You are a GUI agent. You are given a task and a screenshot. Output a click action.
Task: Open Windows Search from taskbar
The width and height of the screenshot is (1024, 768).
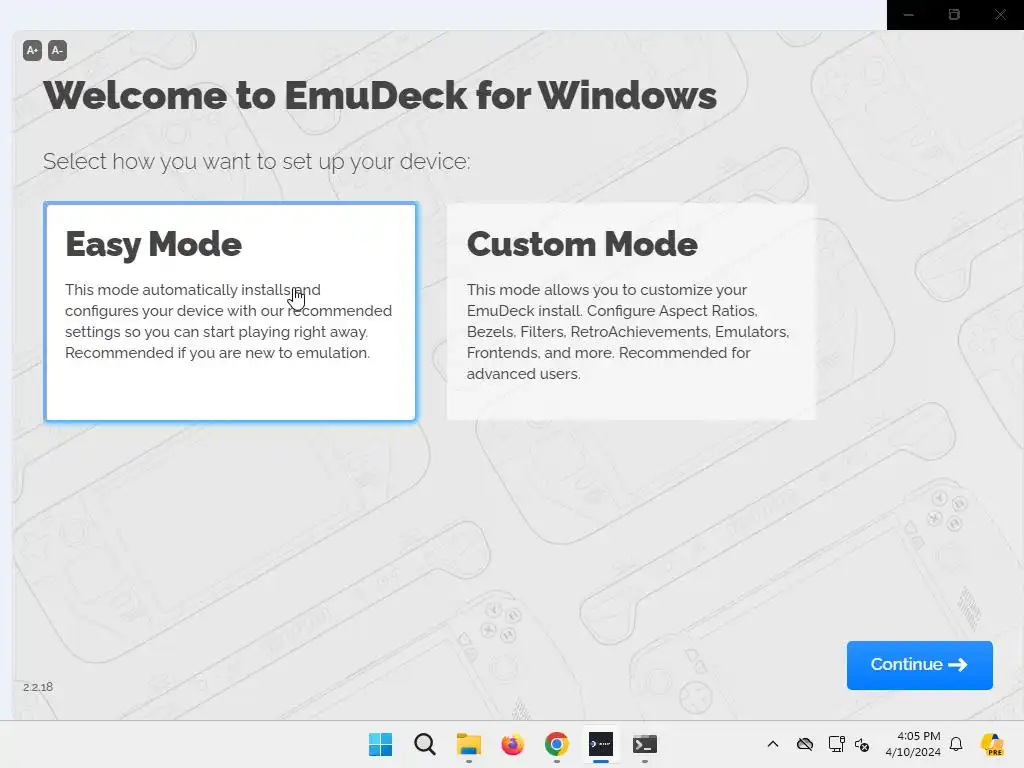coord(424,744)
